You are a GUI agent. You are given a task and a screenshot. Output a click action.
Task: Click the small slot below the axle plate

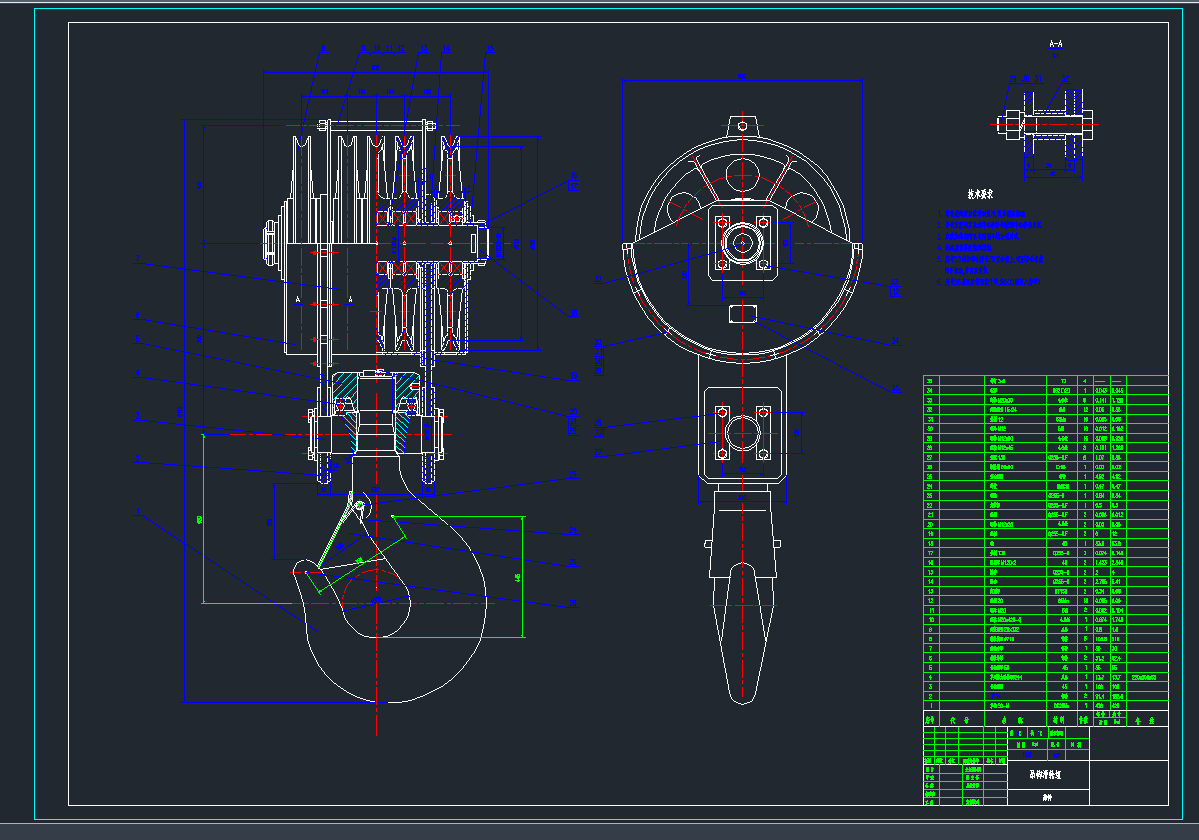pos(741,313)
